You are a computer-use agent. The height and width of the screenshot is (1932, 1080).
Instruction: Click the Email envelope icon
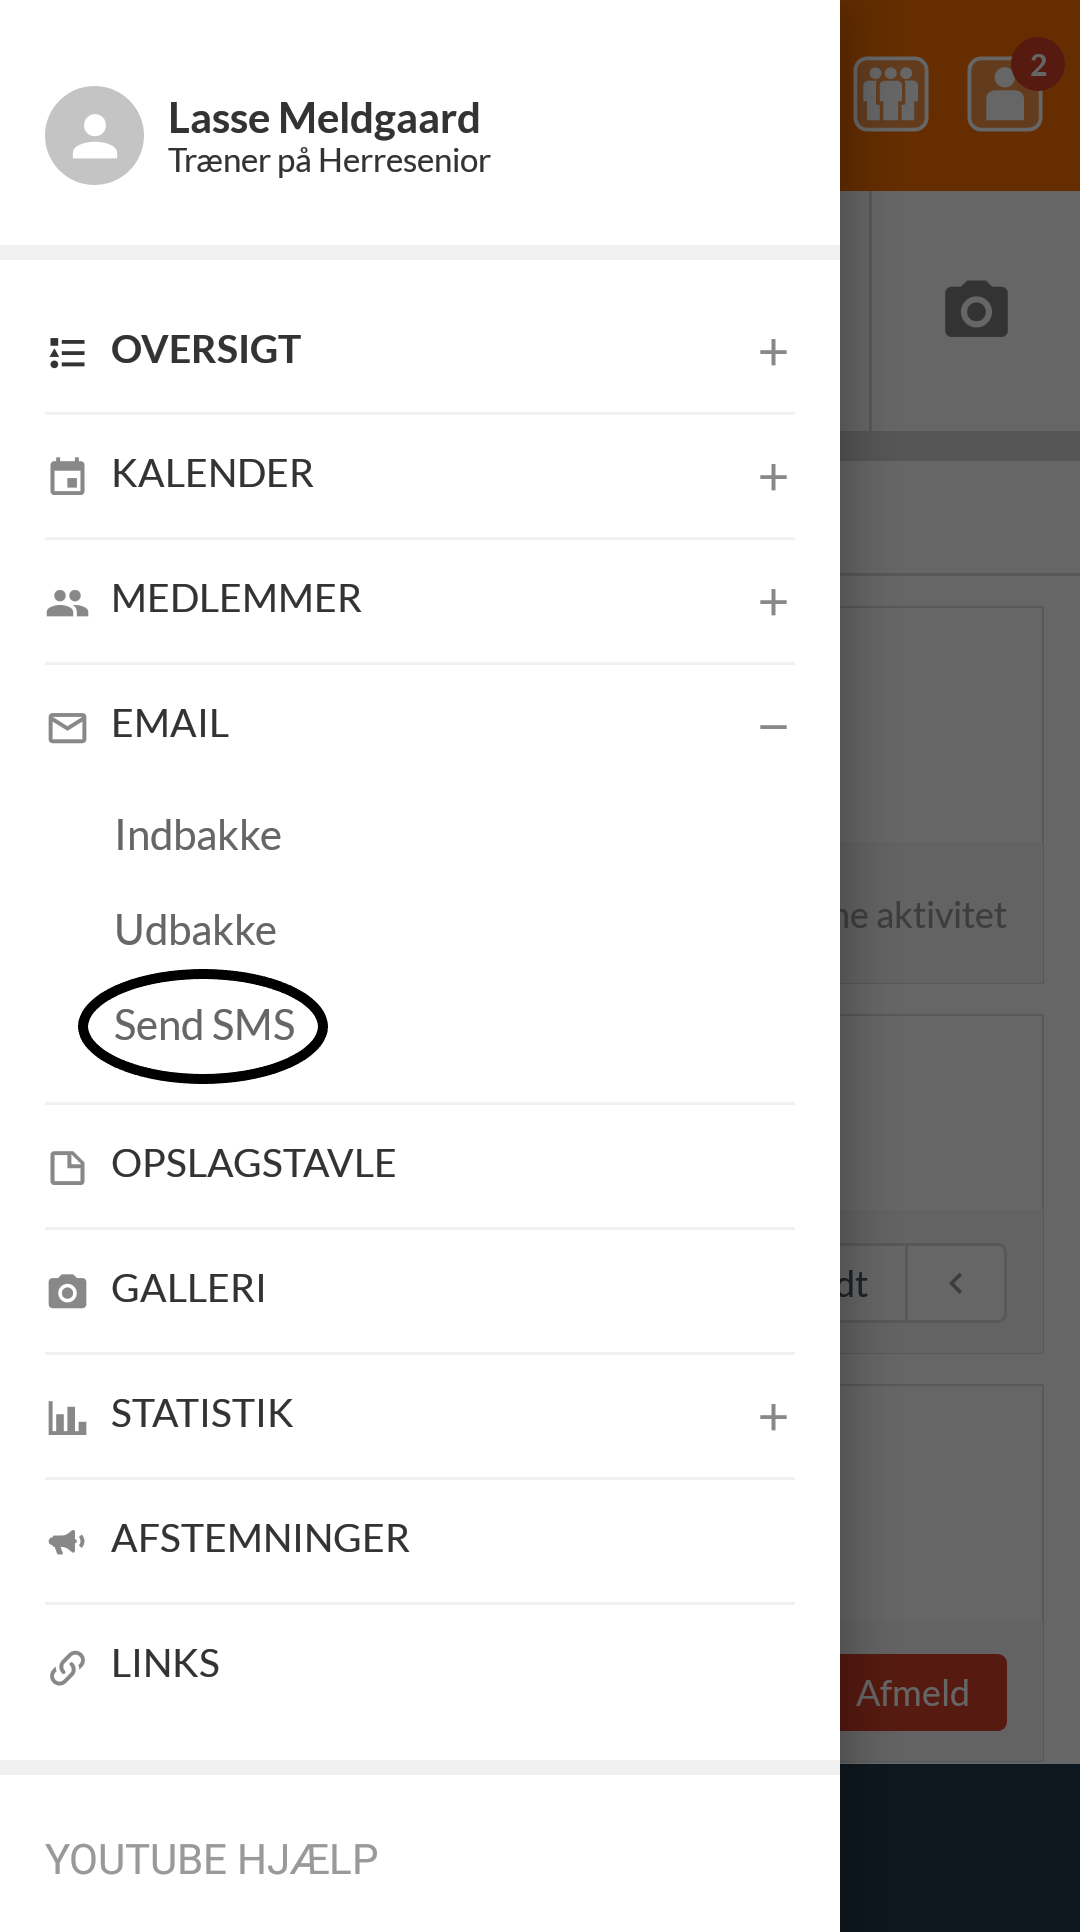click(x=67, y=727)
